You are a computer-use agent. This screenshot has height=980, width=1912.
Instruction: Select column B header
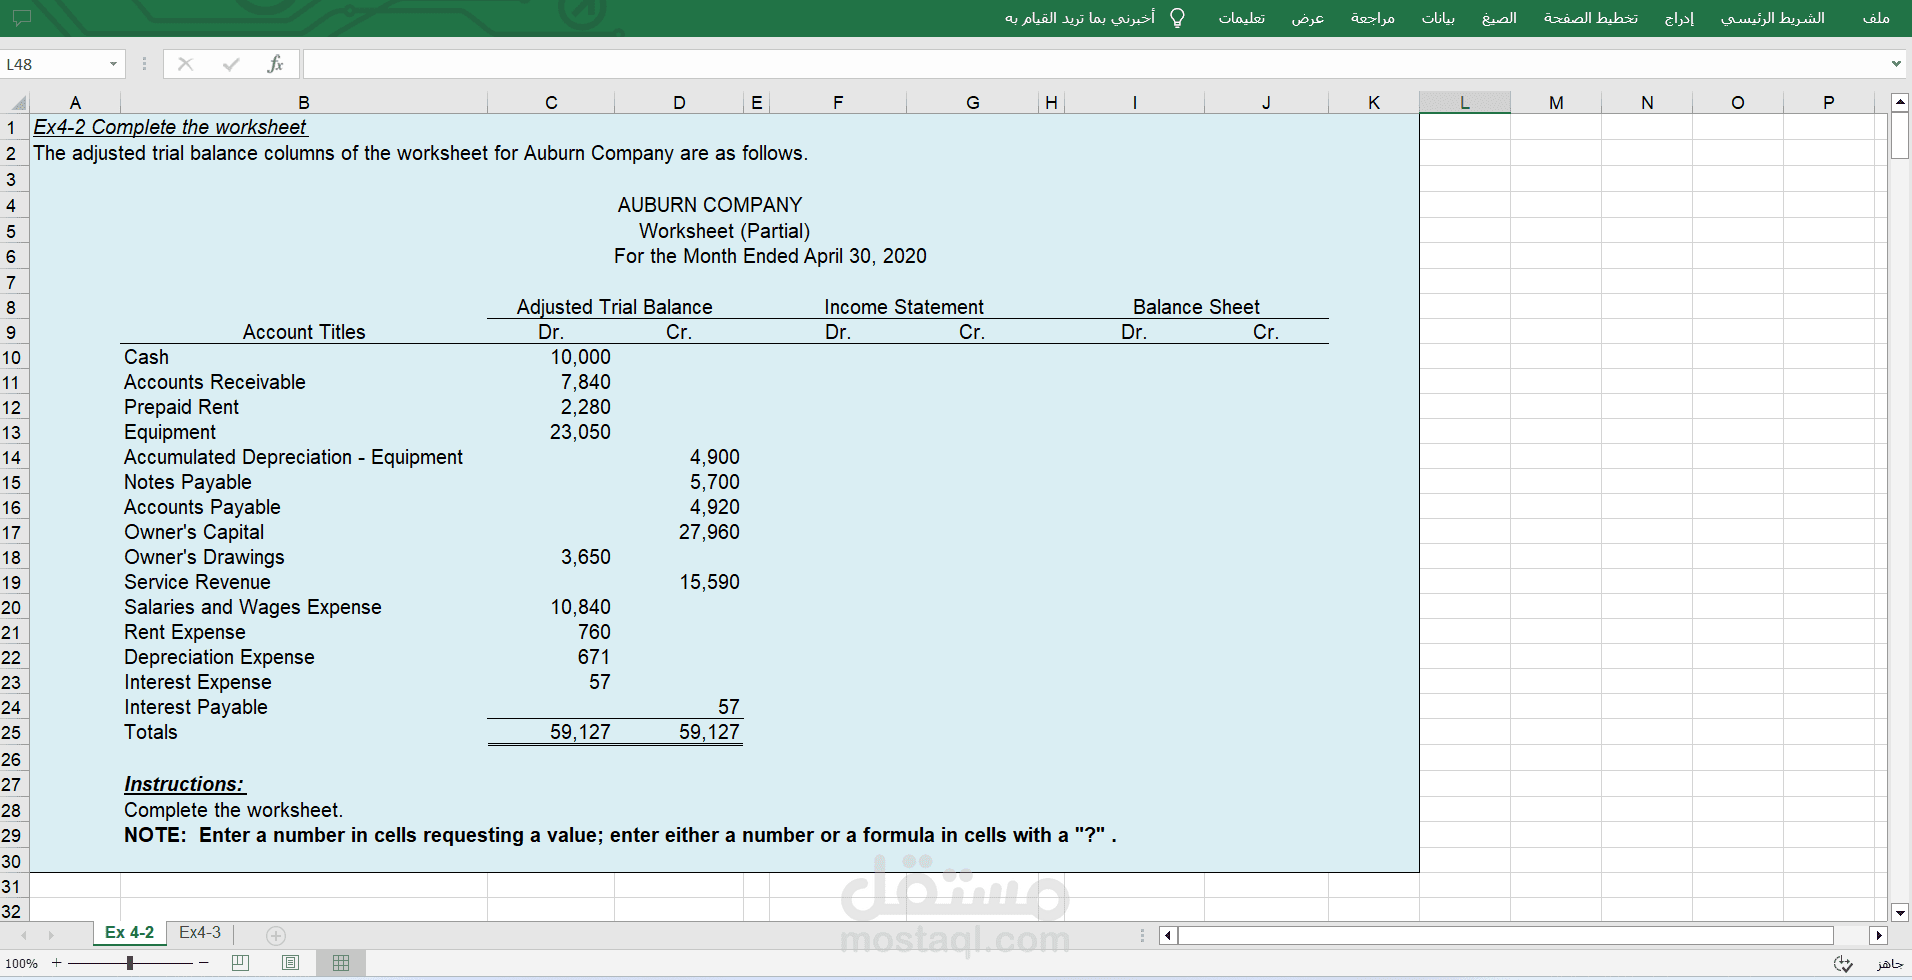click(x=304, y=102)
